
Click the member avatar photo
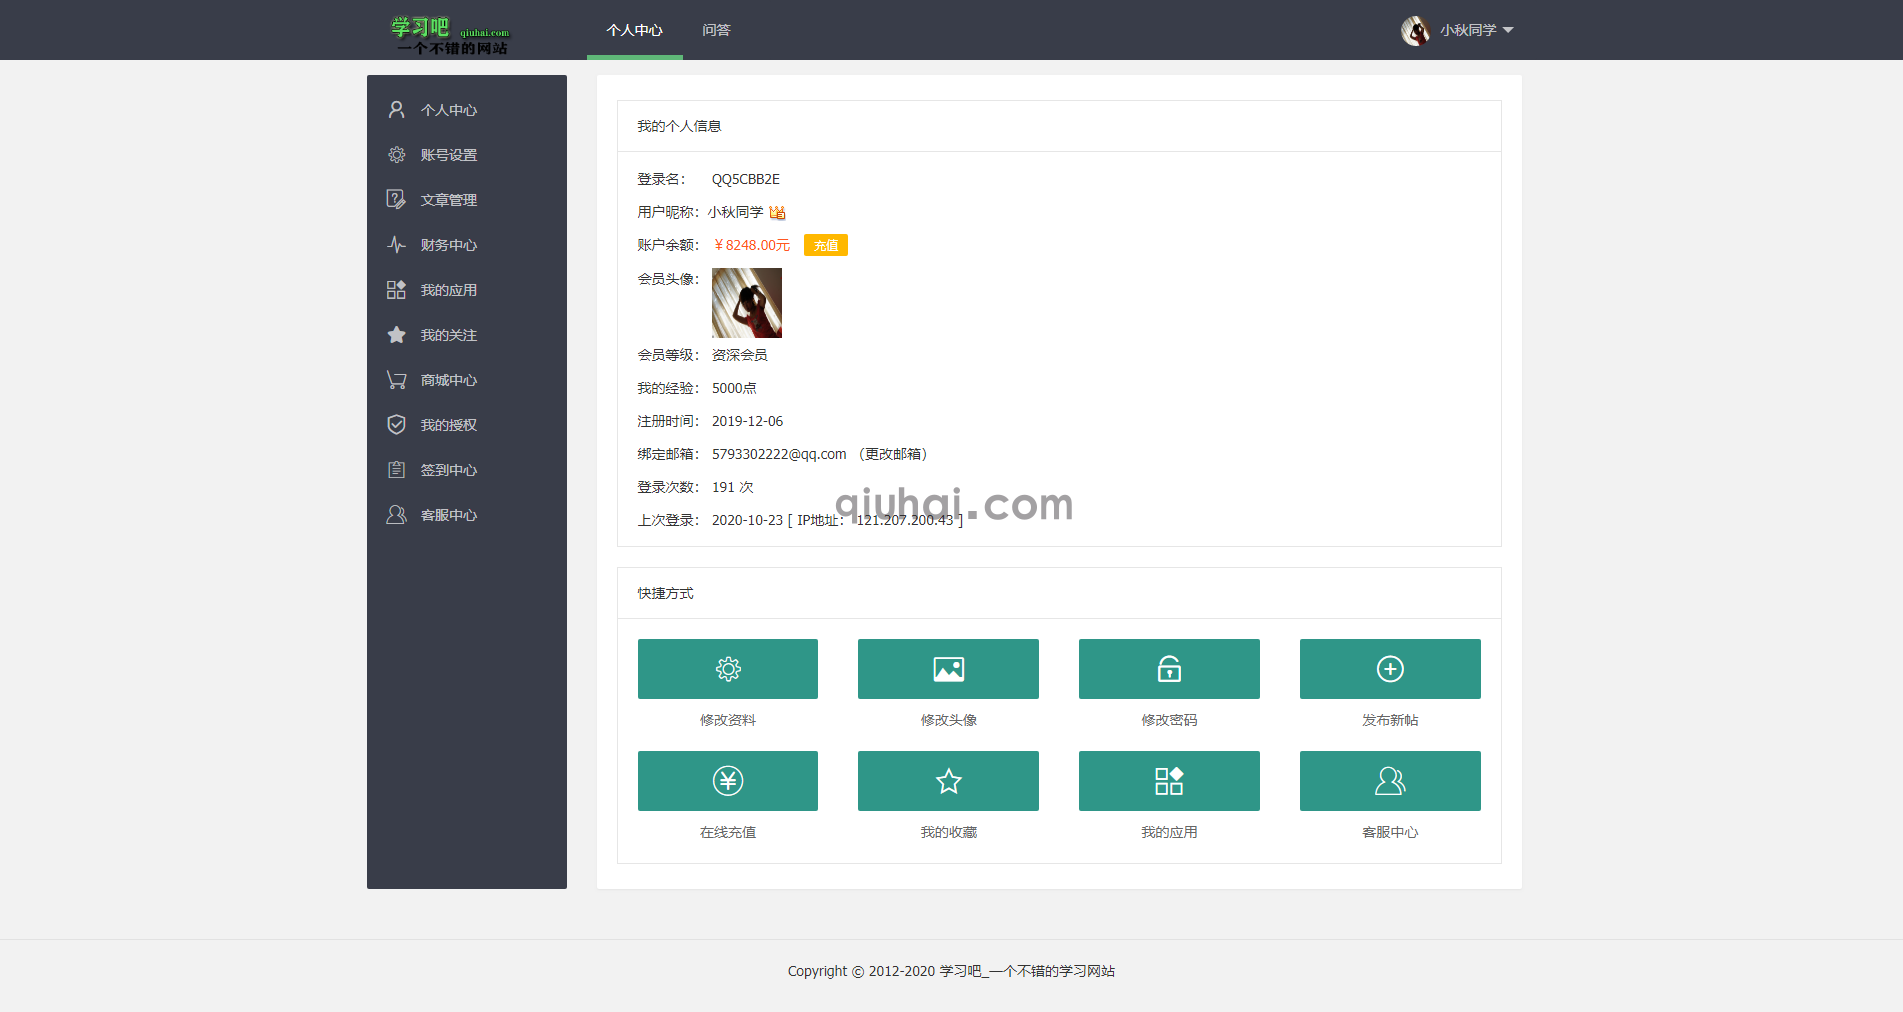[746, 303]
